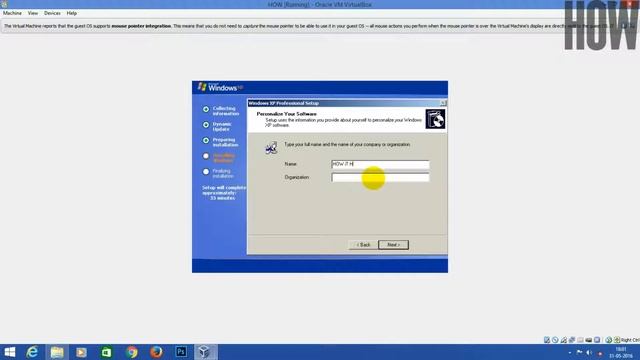Open the Machine menu

tap(12, 13)
